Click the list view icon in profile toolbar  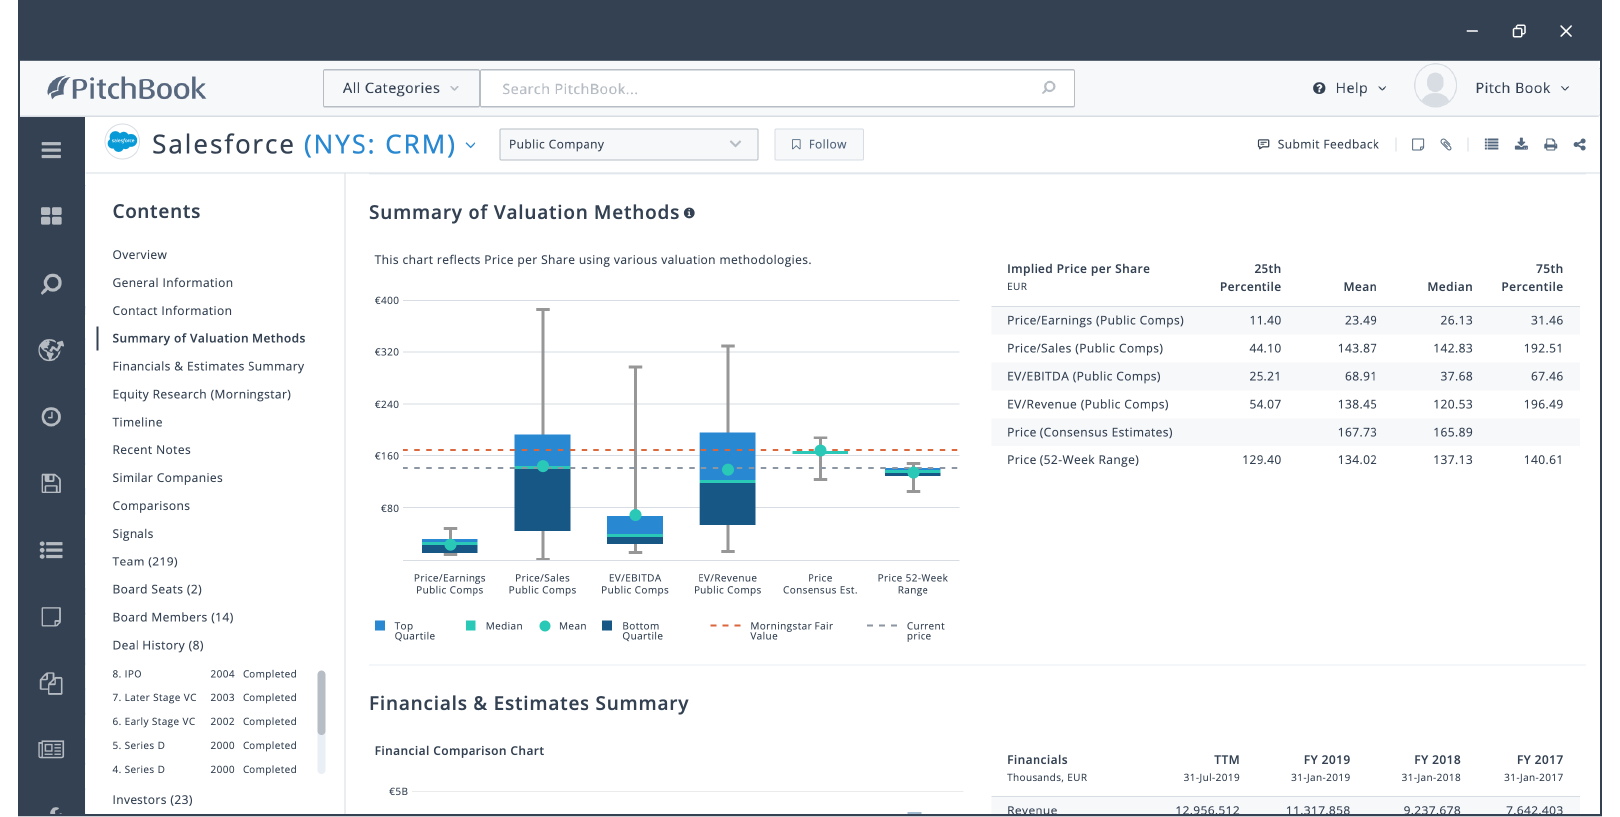[x=1491, y=144]
